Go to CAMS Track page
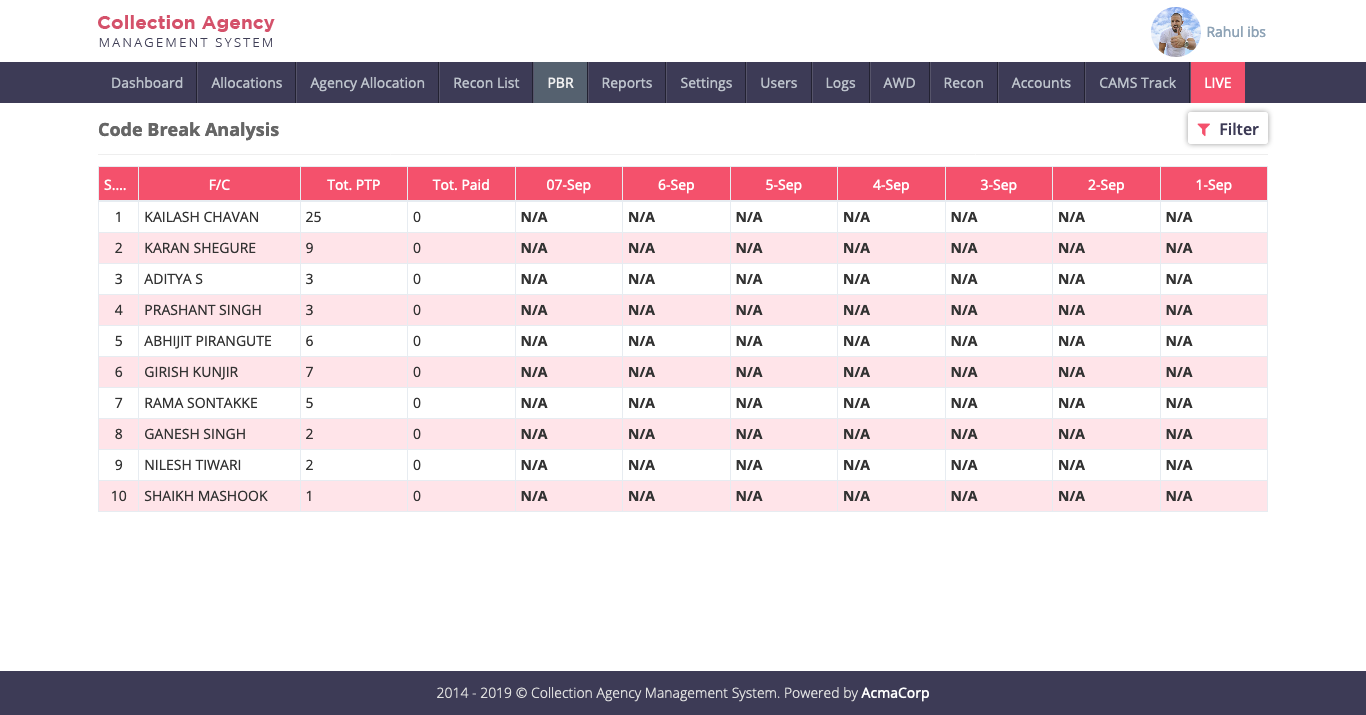This screenshot has height=715, width=1366. tap(1137, 83)
